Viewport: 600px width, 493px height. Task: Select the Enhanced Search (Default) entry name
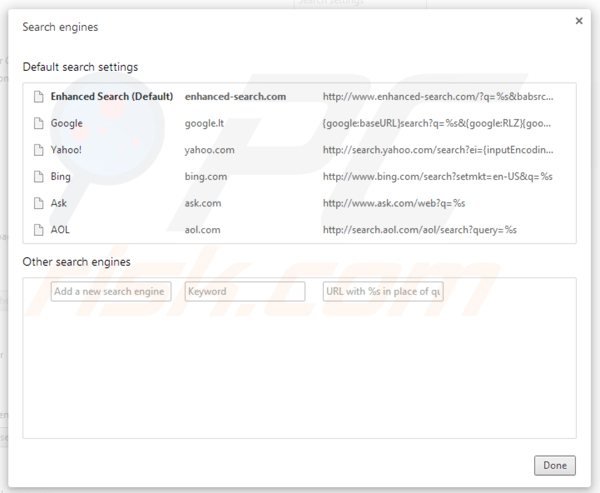[112, 96]
